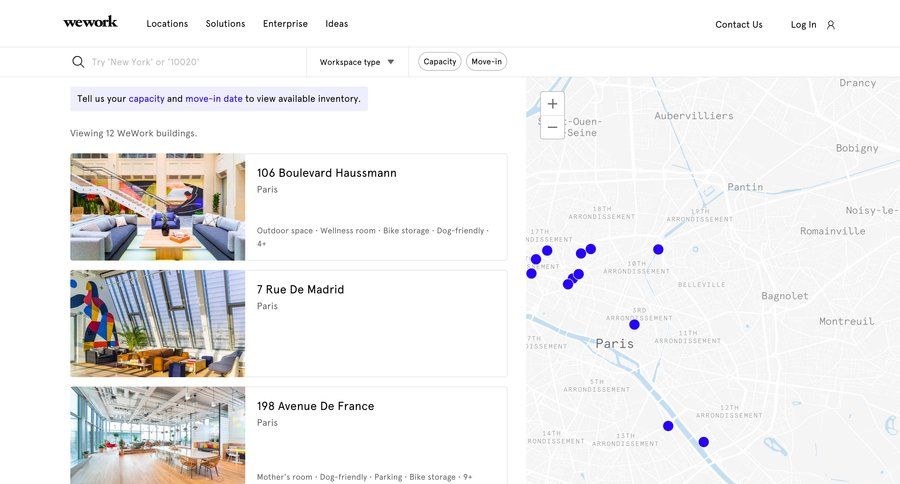Click the 'Aubervilliers' map label
This screenshot has width=900, height=484.
(x=694, y=115)
